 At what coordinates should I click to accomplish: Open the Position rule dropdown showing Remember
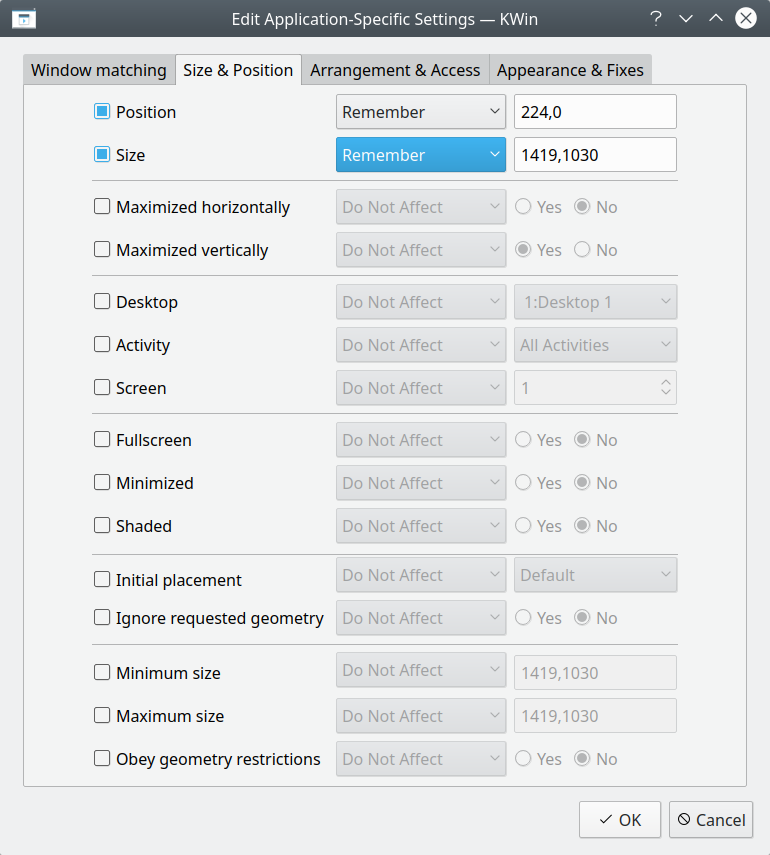pos(420,112)
